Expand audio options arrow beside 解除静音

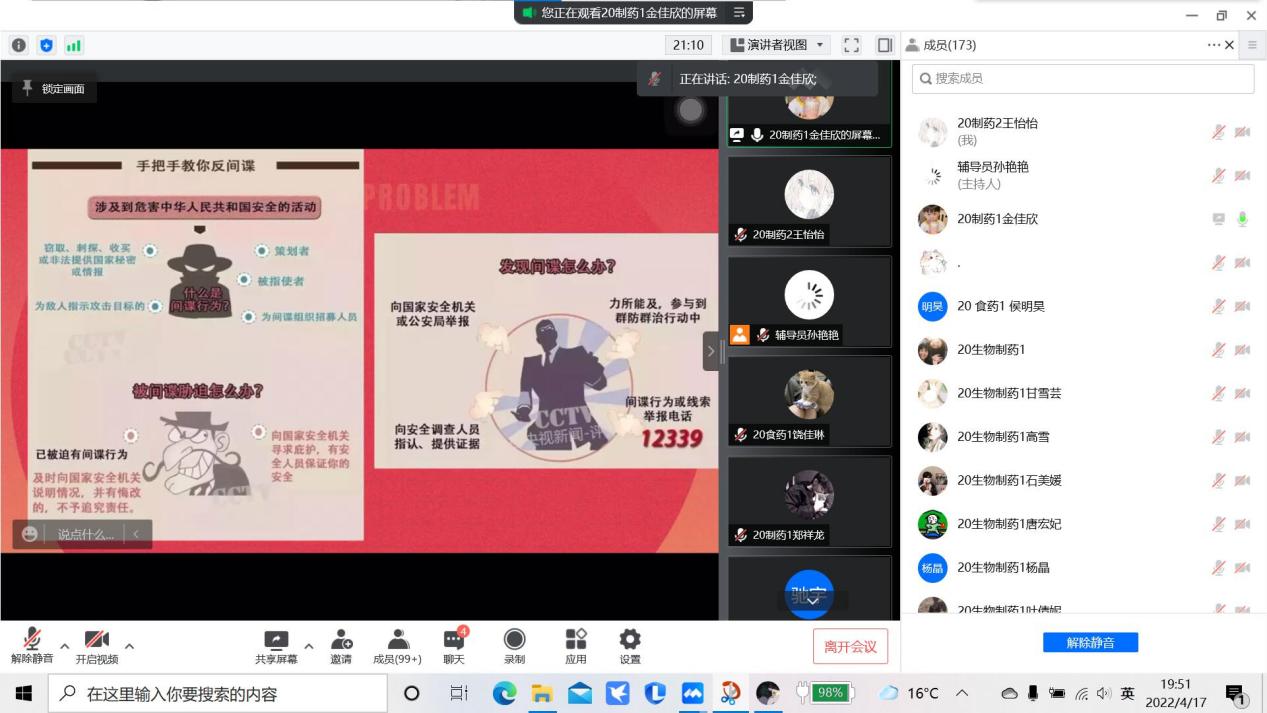65,646
